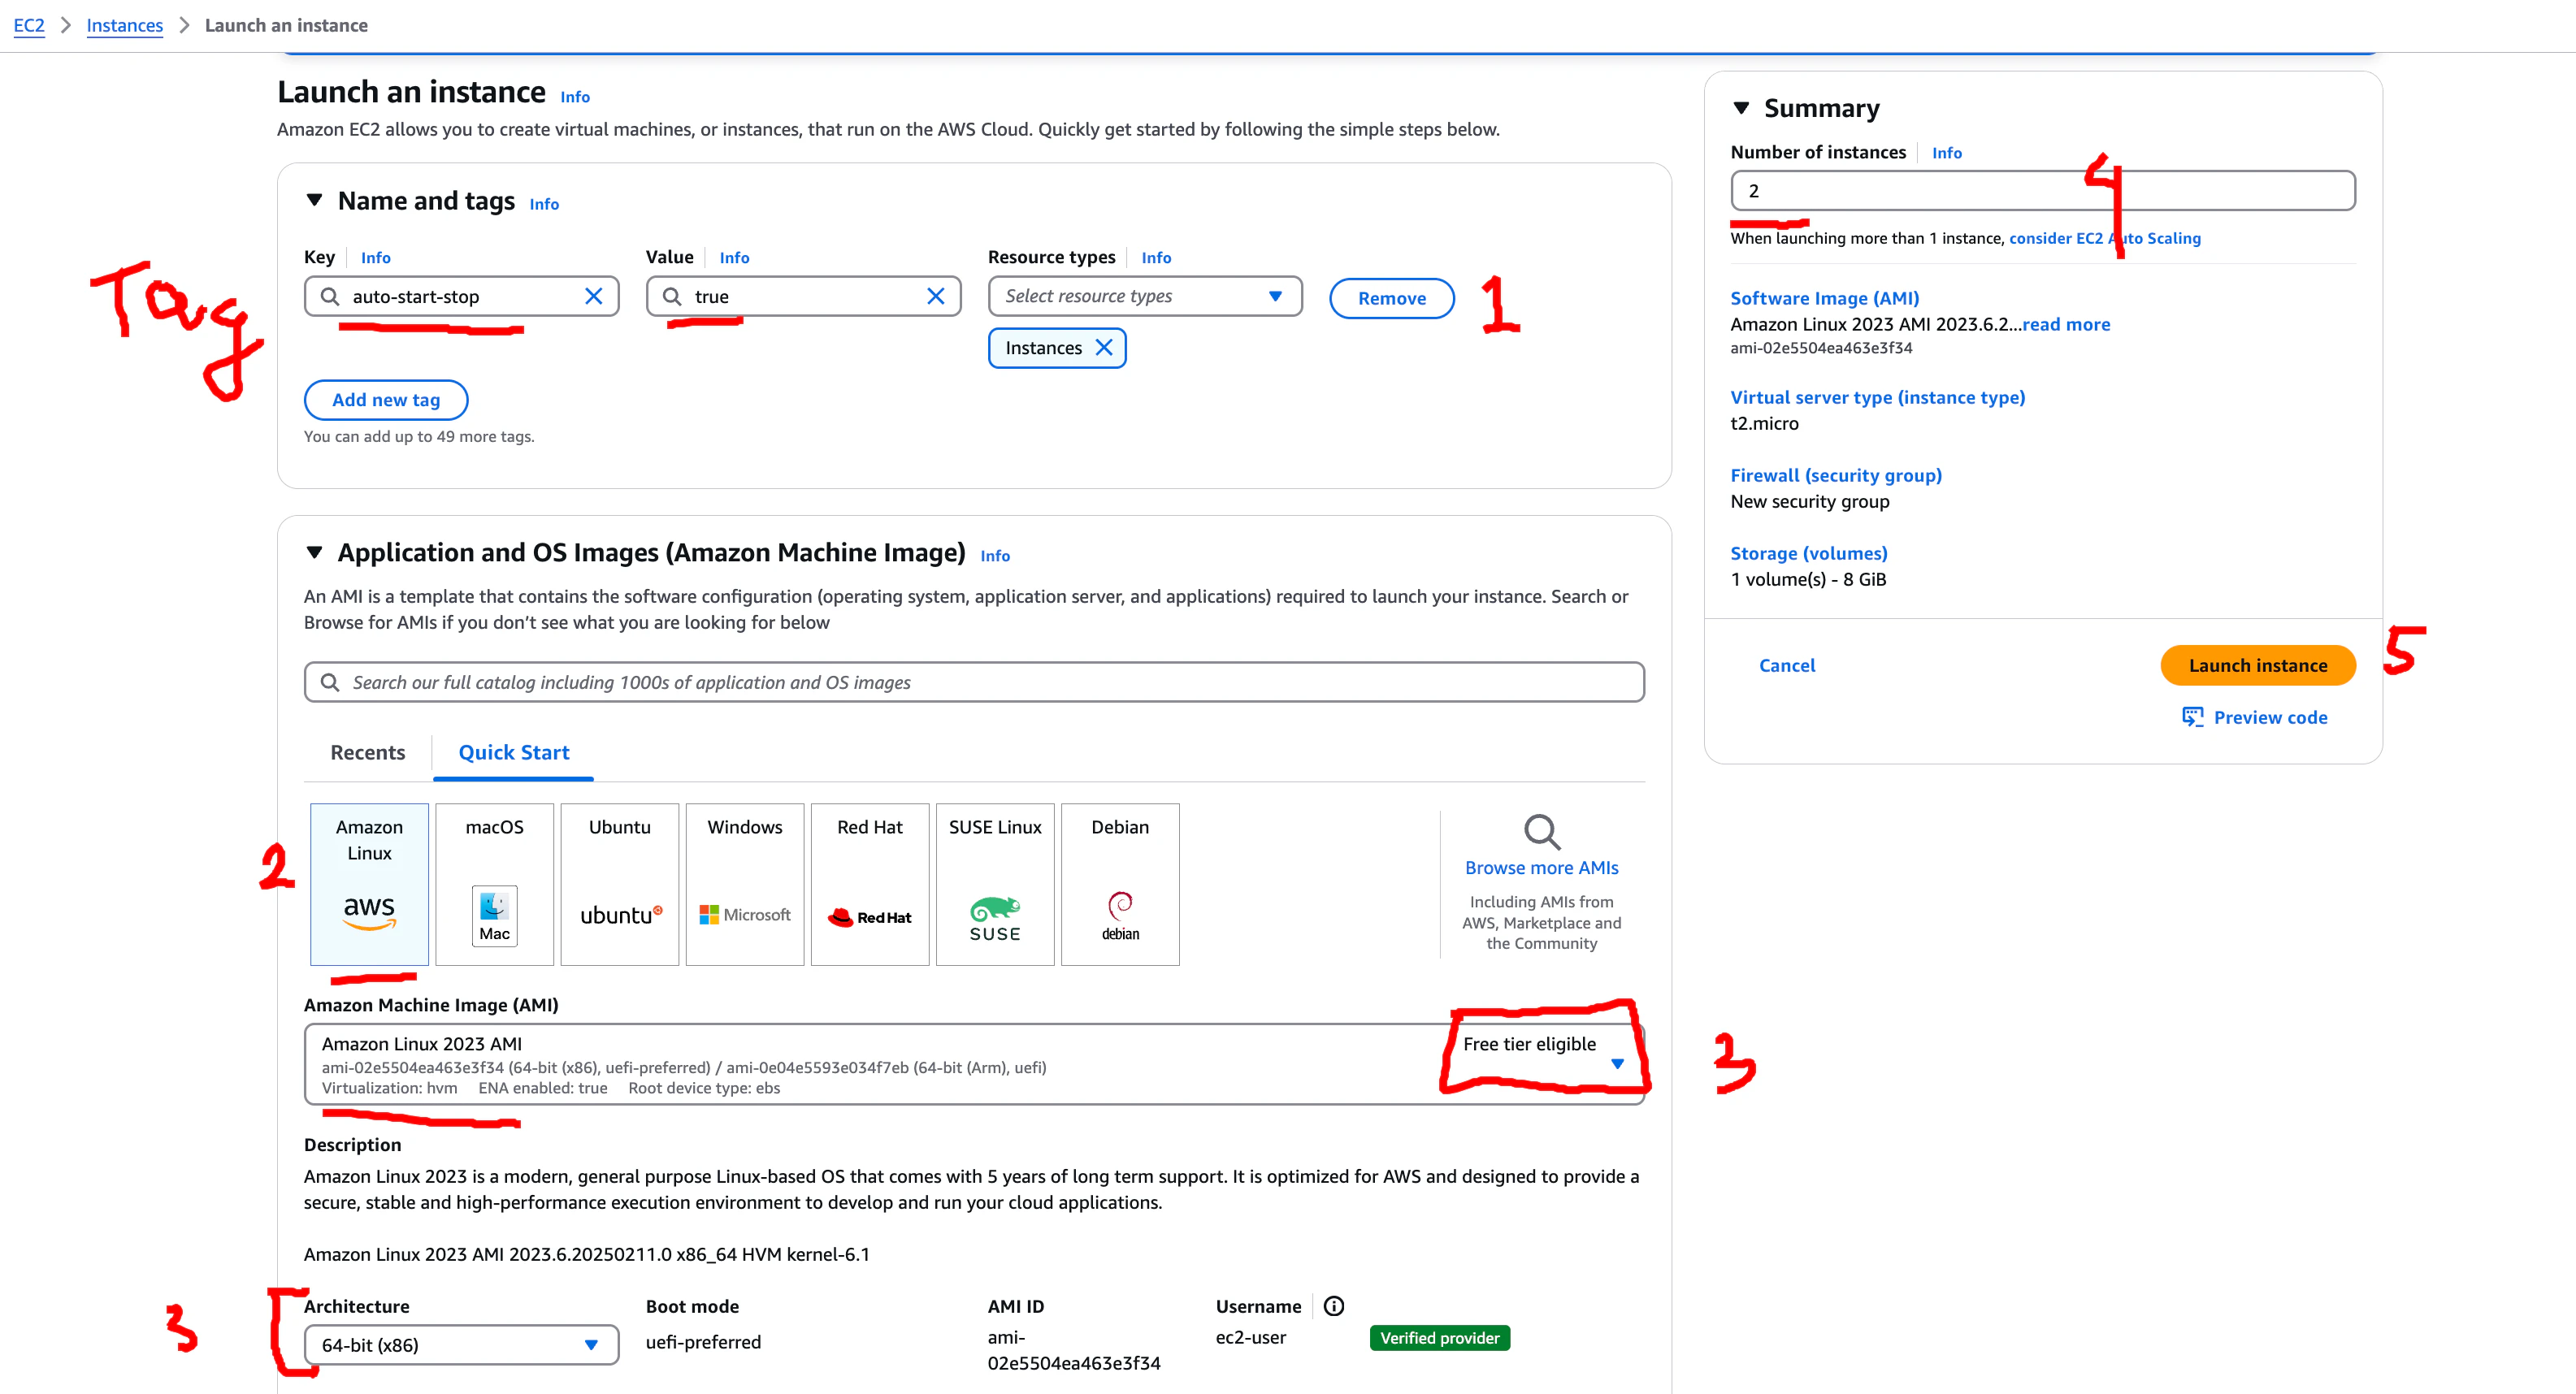Click the Software Image (AMI) summary link

(x=1825, y=298)
